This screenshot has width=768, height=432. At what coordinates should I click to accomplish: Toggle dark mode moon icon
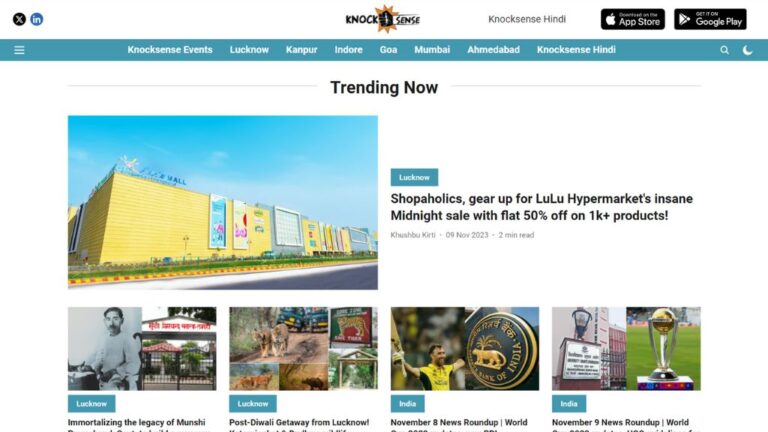(x=747, y=50)
